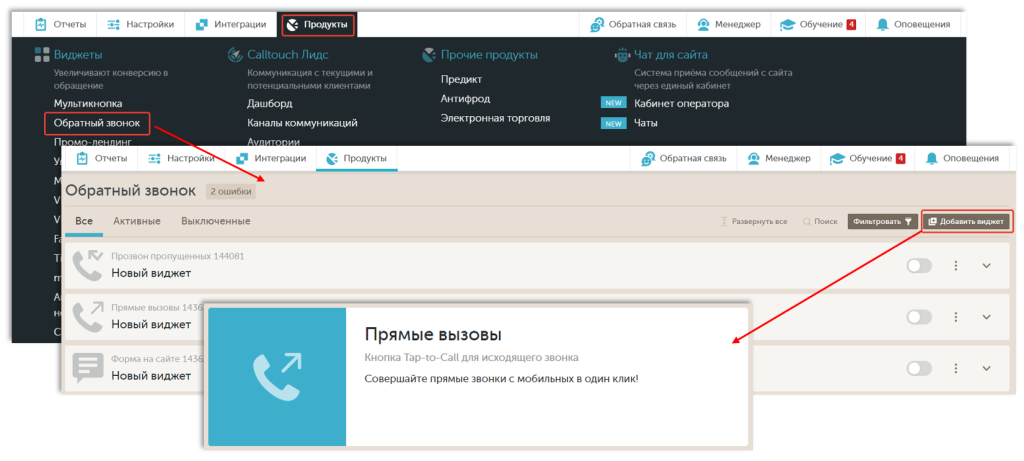1024x461 pixels.
Task: Click text Кнопка Tap-to-Call для исходящего звонка
Action: pyautogui.click(x=471, y=358)
